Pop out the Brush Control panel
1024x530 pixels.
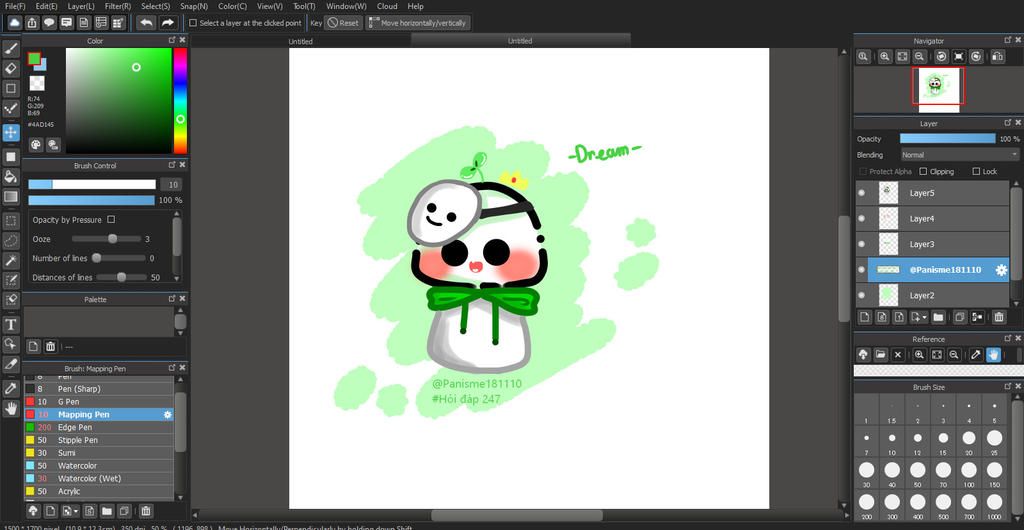tap(172, 165)
